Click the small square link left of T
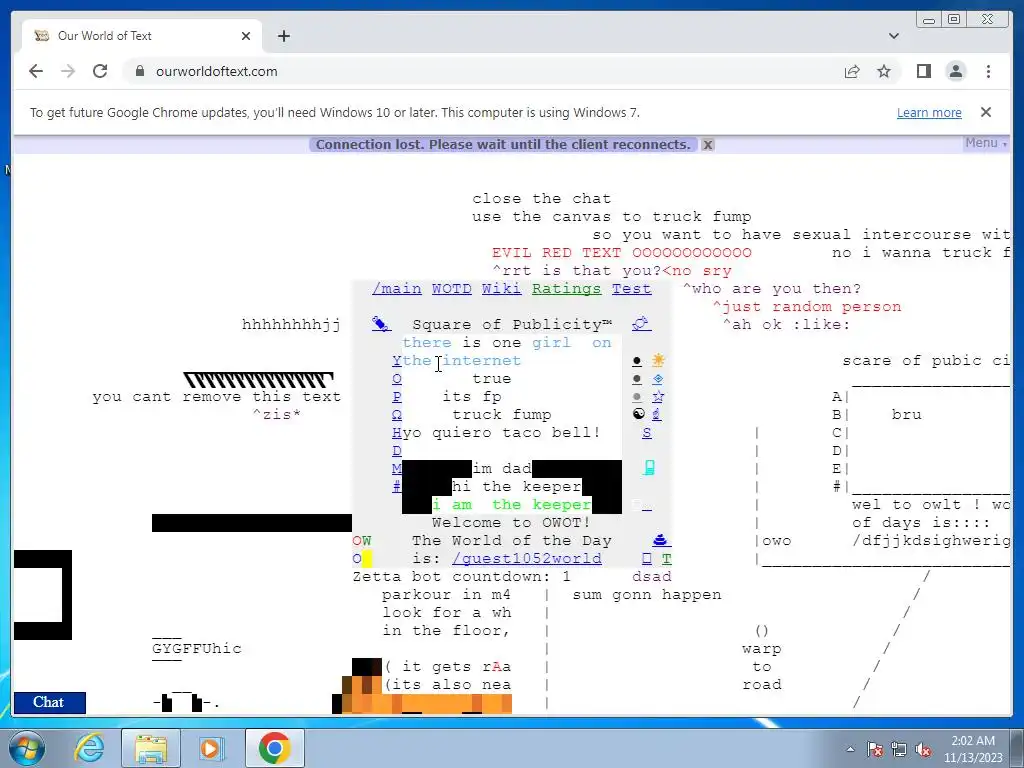Image resolution: width=1024 pixels, height=768 pixels. (647, 558)
